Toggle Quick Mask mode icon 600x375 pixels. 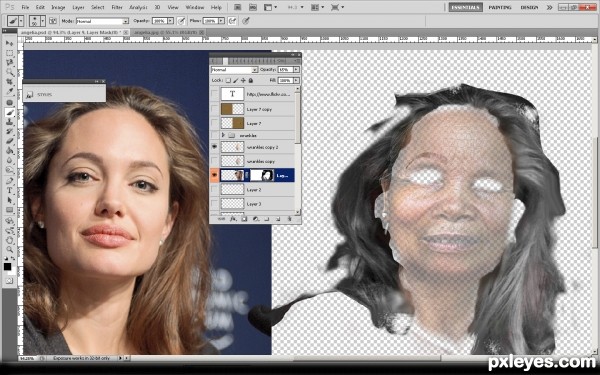[9, 281]
